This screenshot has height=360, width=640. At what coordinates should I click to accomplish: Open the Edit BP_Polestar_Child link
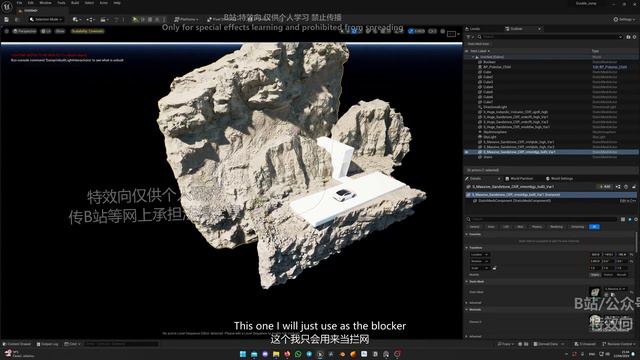pyautogui.click(x=609, y=67)
